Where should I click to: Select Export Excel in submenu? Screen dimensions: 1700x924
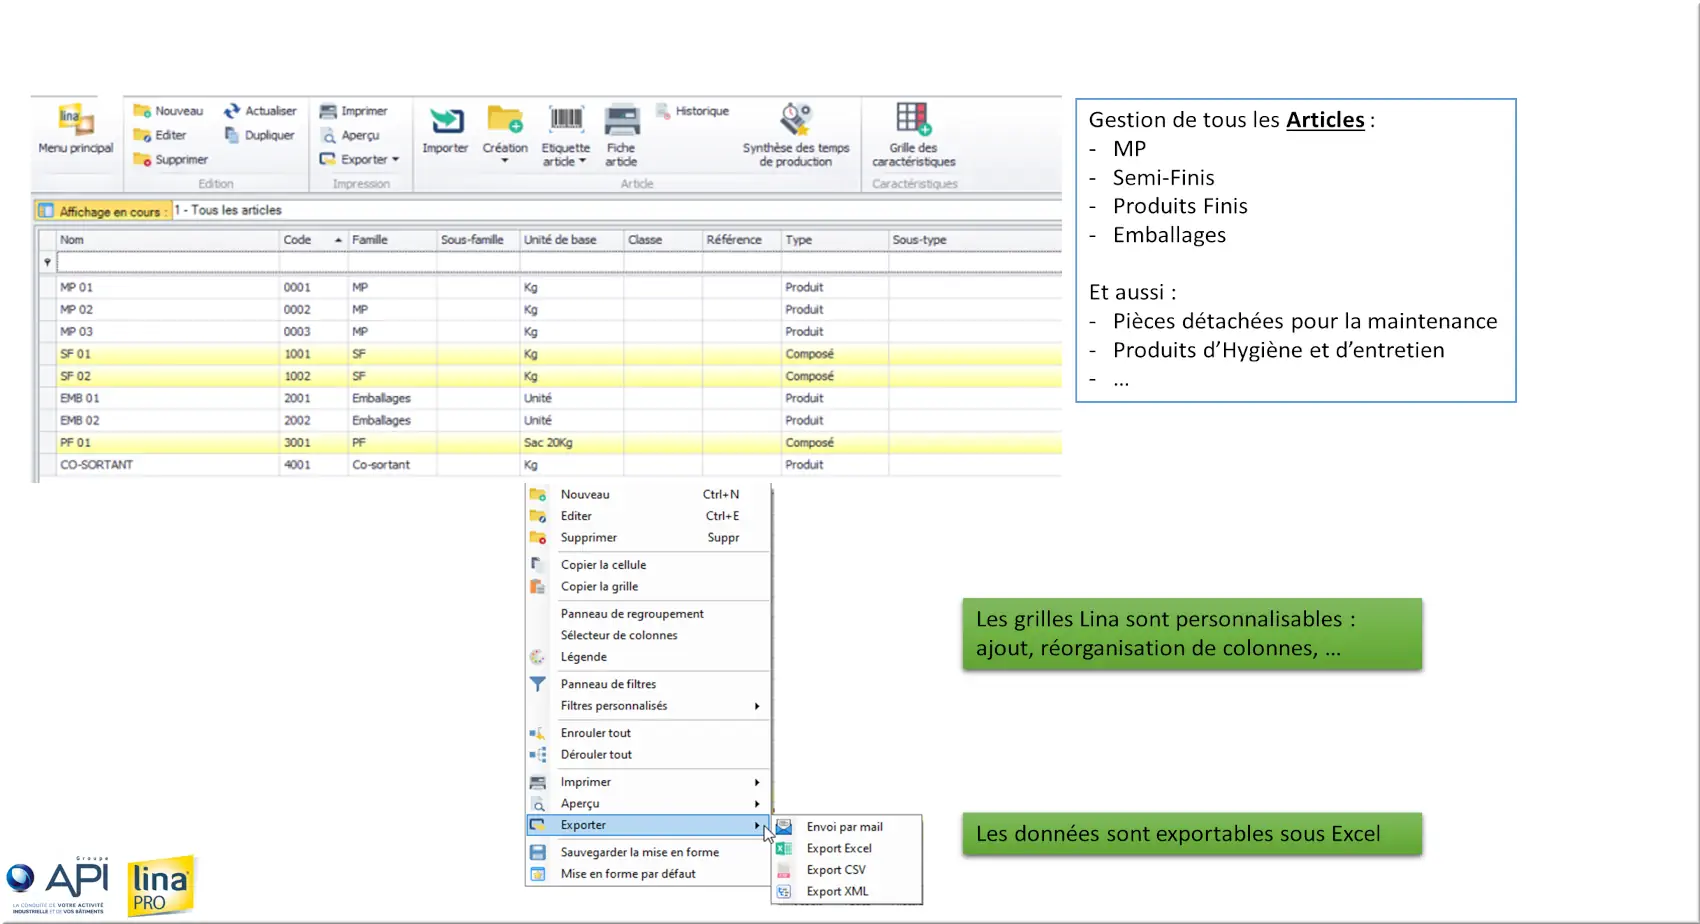tap(847, 849)
